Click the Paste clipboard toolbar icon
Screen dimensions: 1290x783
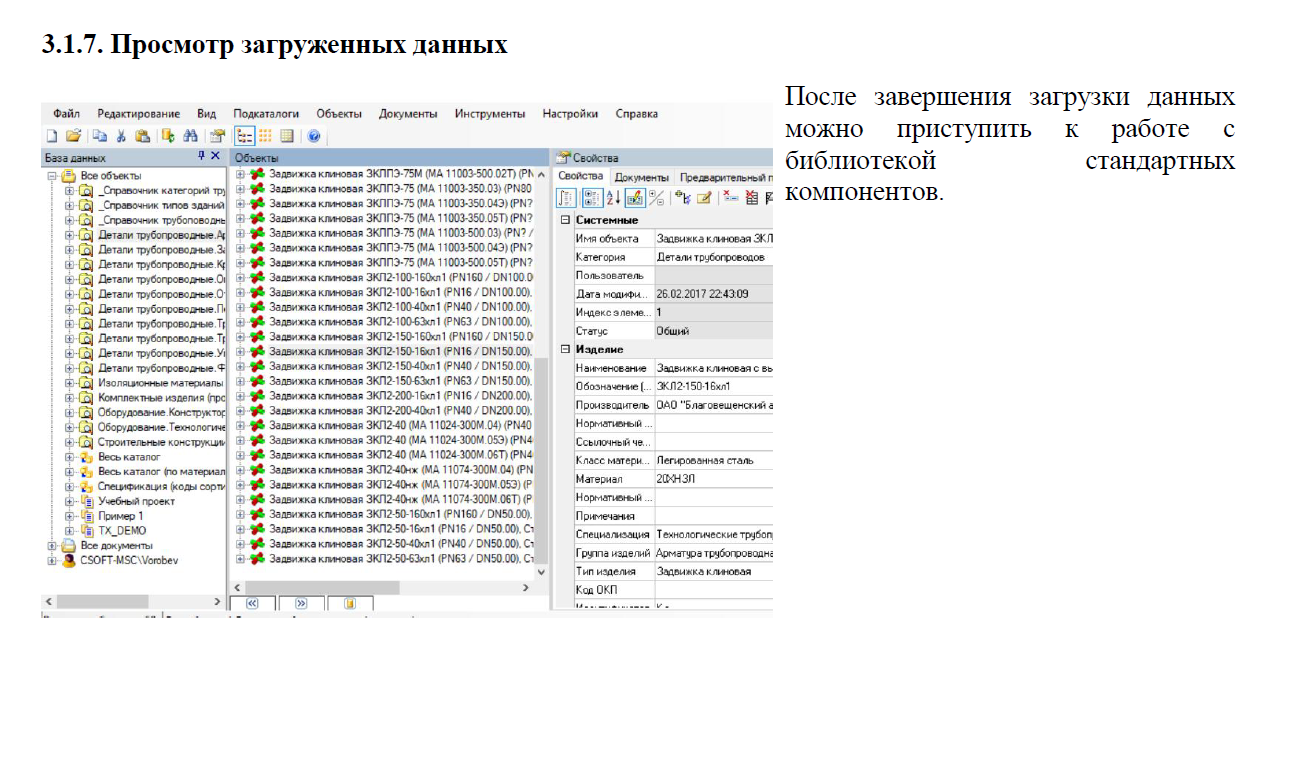tap(142, 136)
